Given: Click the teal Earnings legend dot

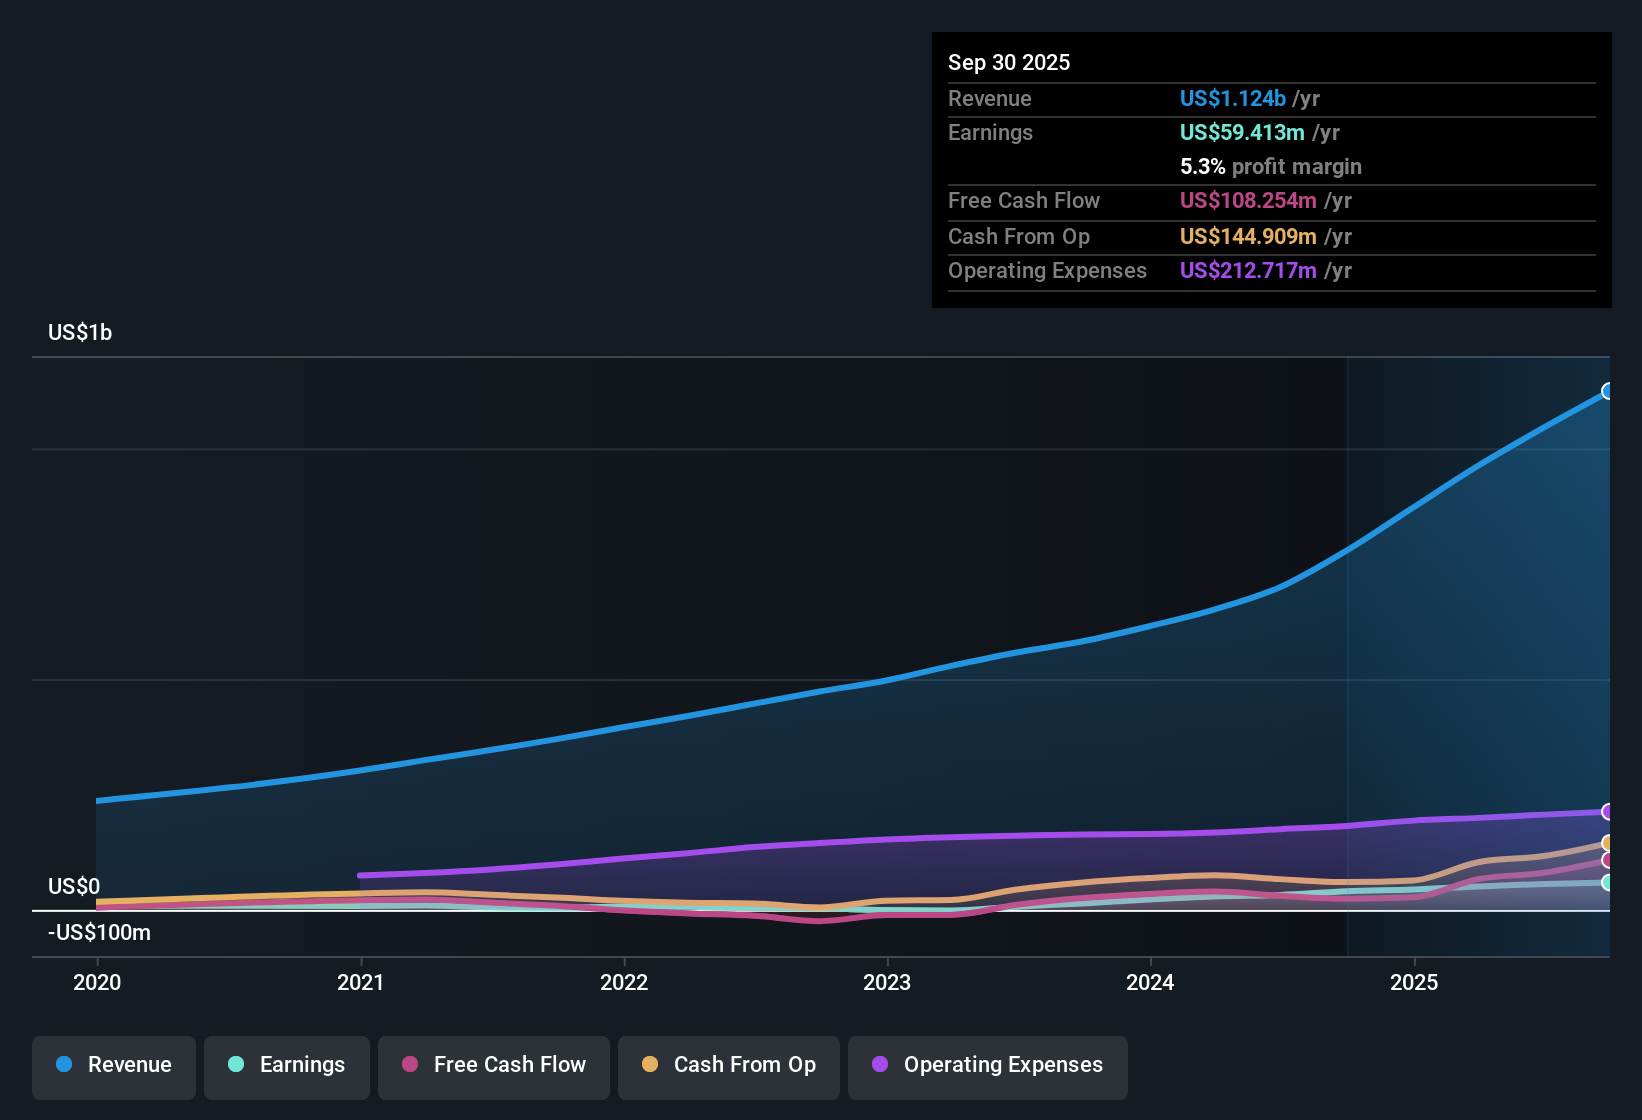Looking at the screenshot, I should [x=237, y=1065].
